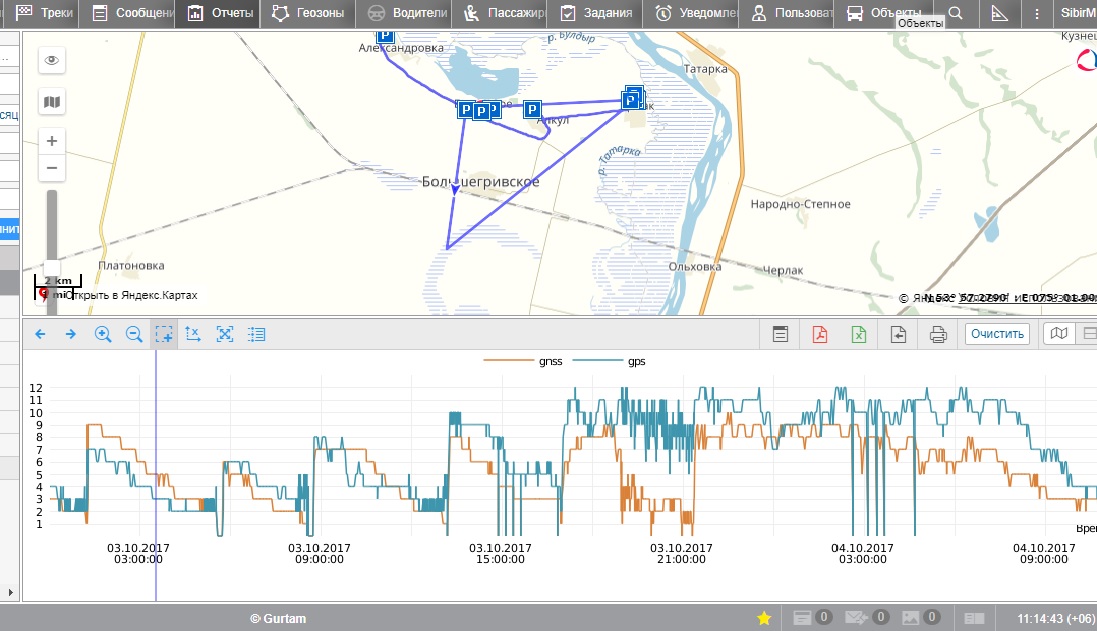The image size is (1097, 631).
Task: Click the Очистить button
Action: (x=997, y=334)
